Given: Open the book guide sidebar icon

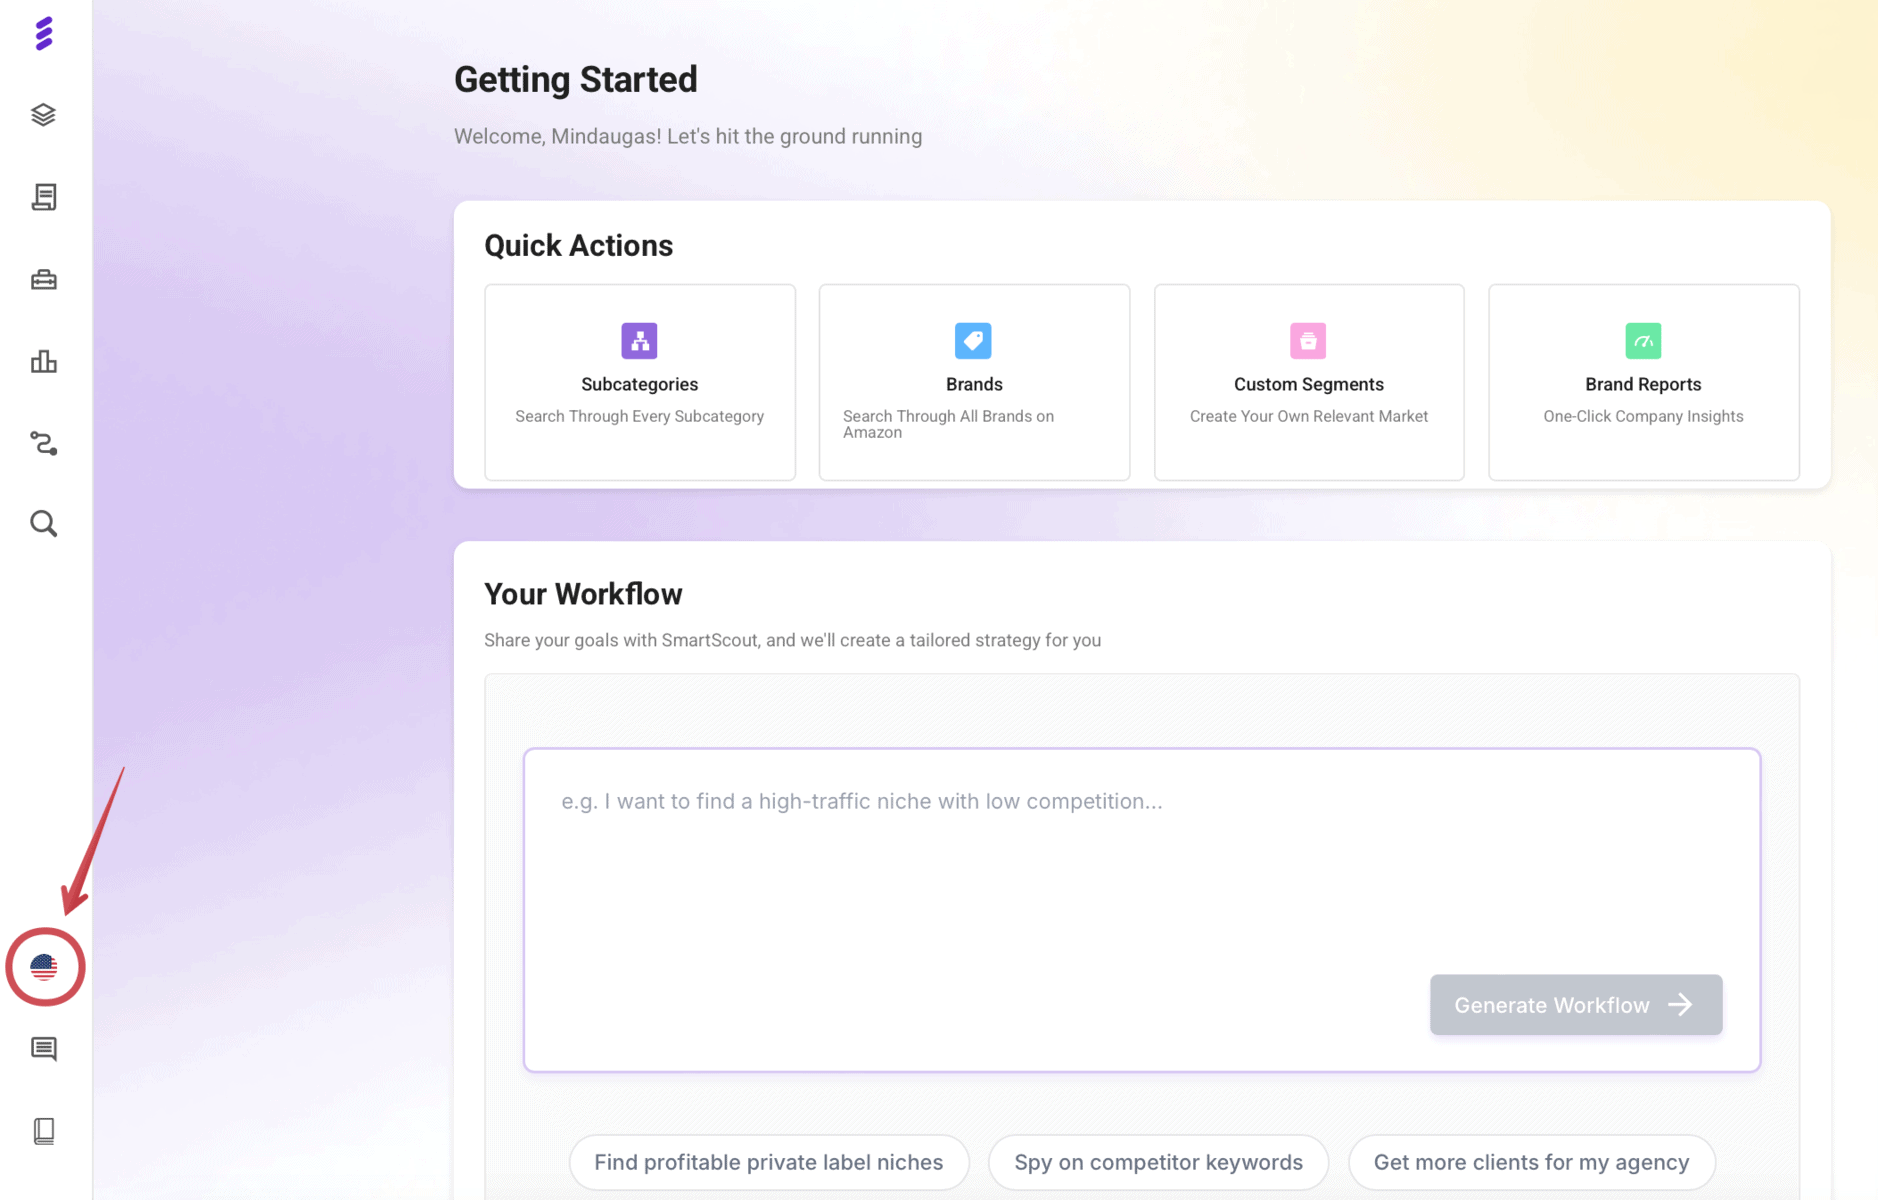Looking at the screenshot, I should (x=44, y=1131).
